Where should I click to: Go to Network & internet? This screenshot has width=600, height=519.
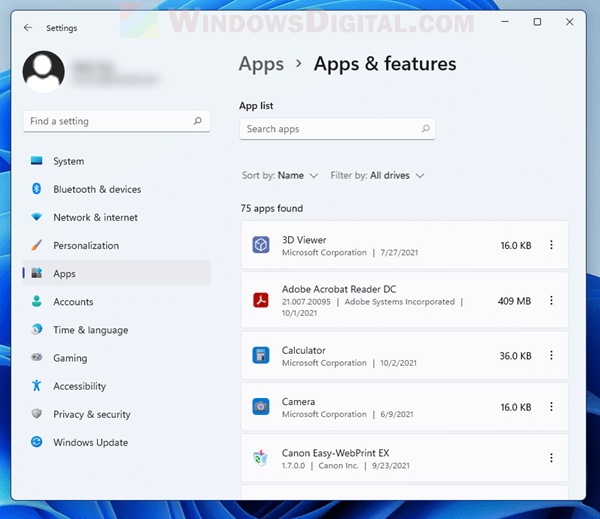pyautogui.click(x=116, y=217)
